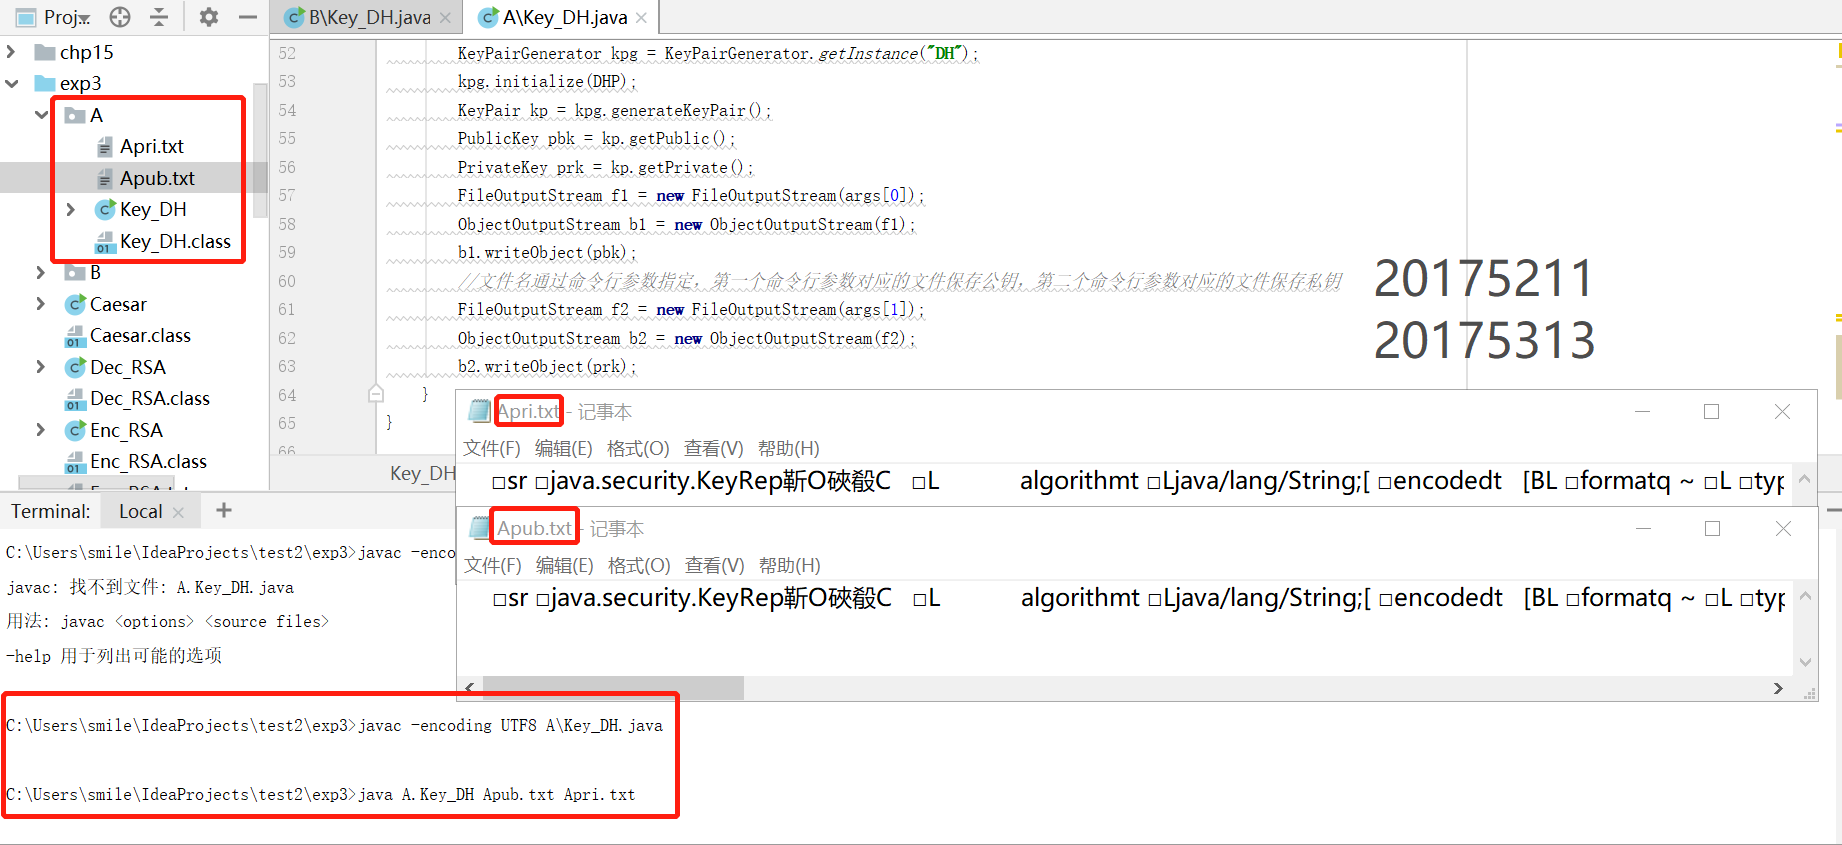Select Key_DH.class file in tree
The width and height of the screenshot is (1842, 845).
[175, 241]
